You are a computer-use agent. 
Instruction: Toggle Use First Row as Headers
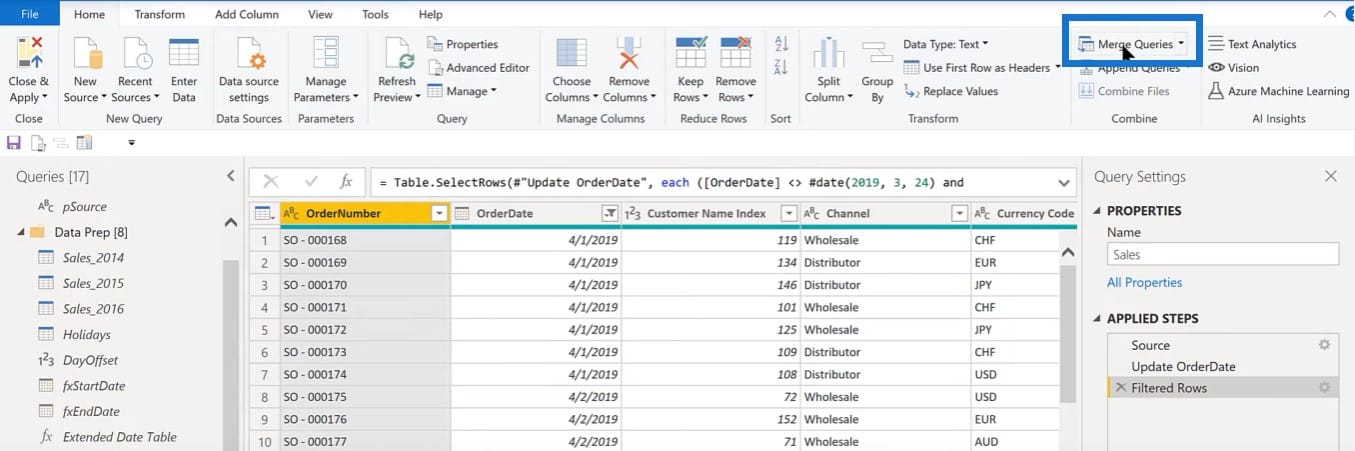click(x=982, y=68)
